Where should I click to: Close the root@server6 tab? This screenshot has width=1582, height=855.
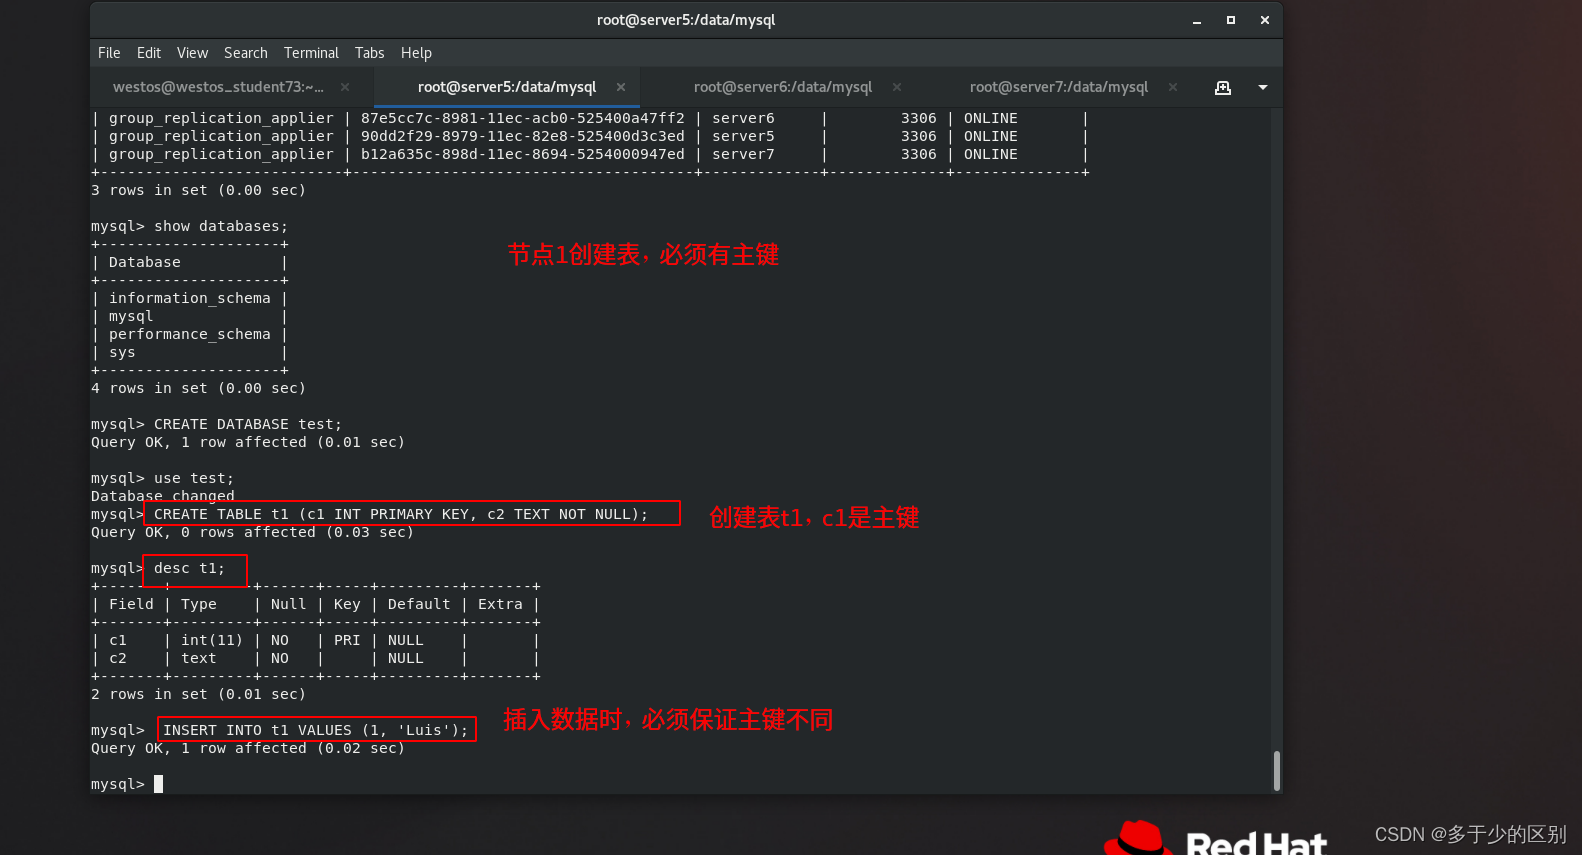click(897, 87)
